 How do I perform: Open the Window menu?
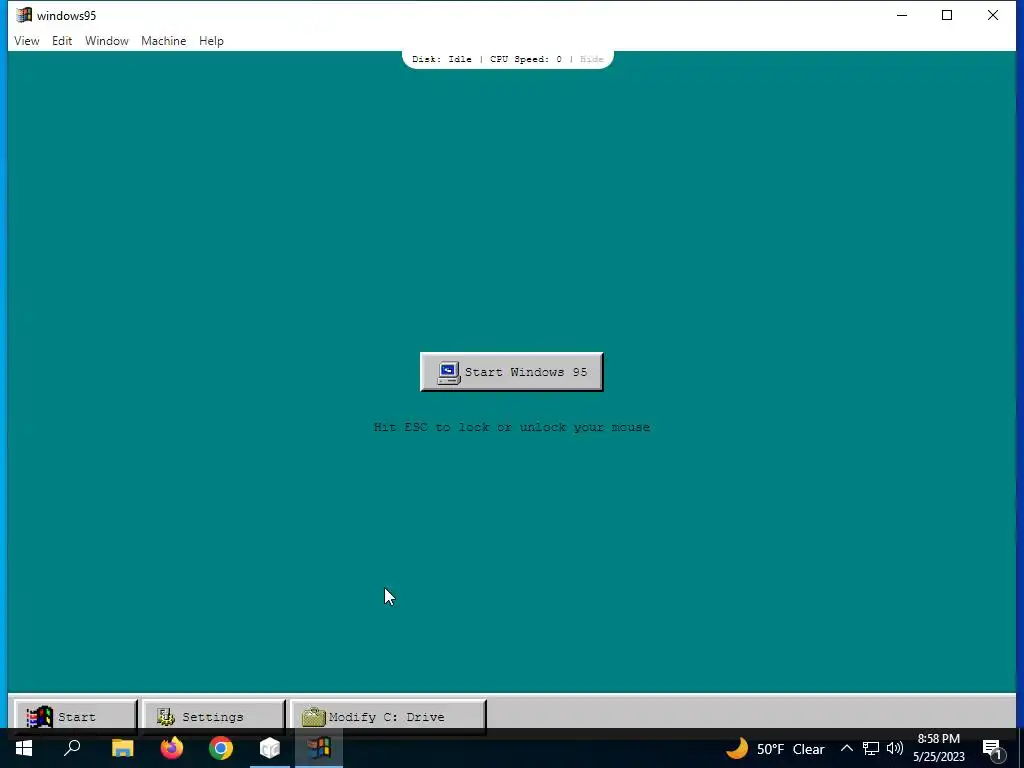coord(106,40)
